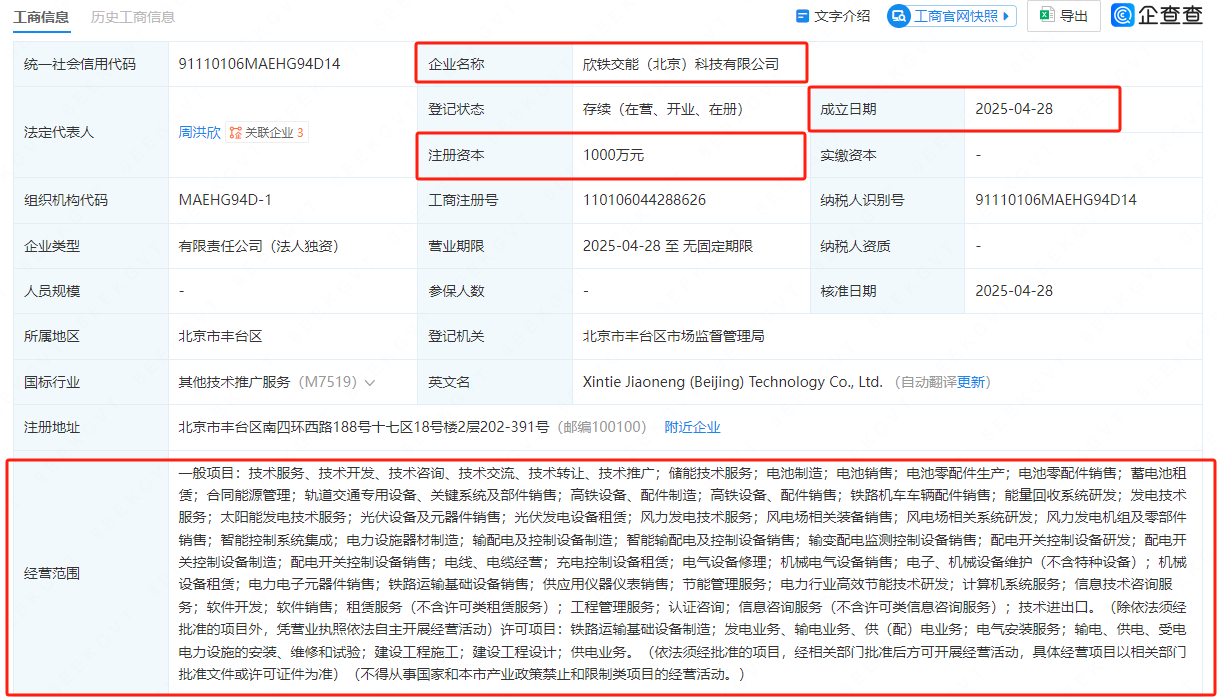
Task: Click the 营业期限 label cell
Action: (495, 246)
